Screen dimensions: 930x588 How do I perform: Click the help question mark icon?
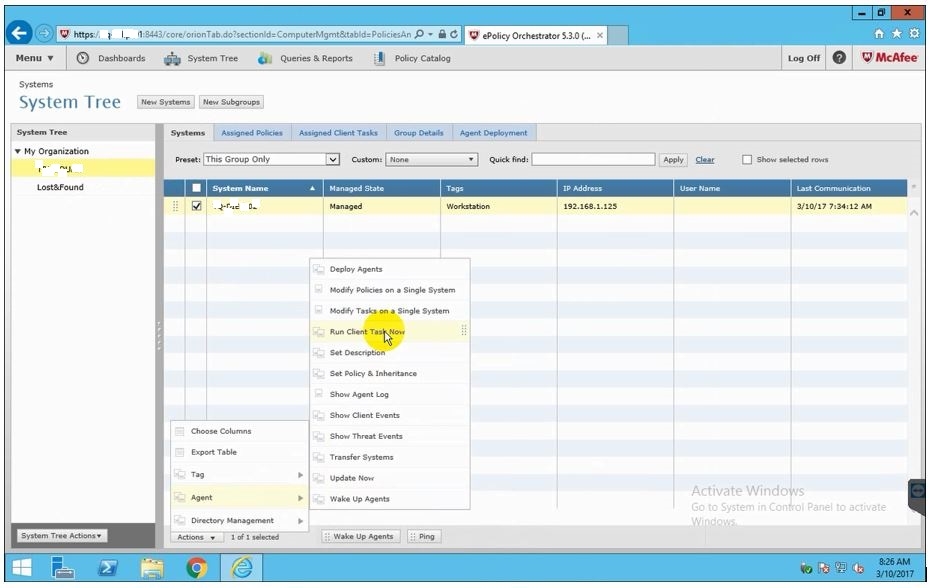(839, 58)
